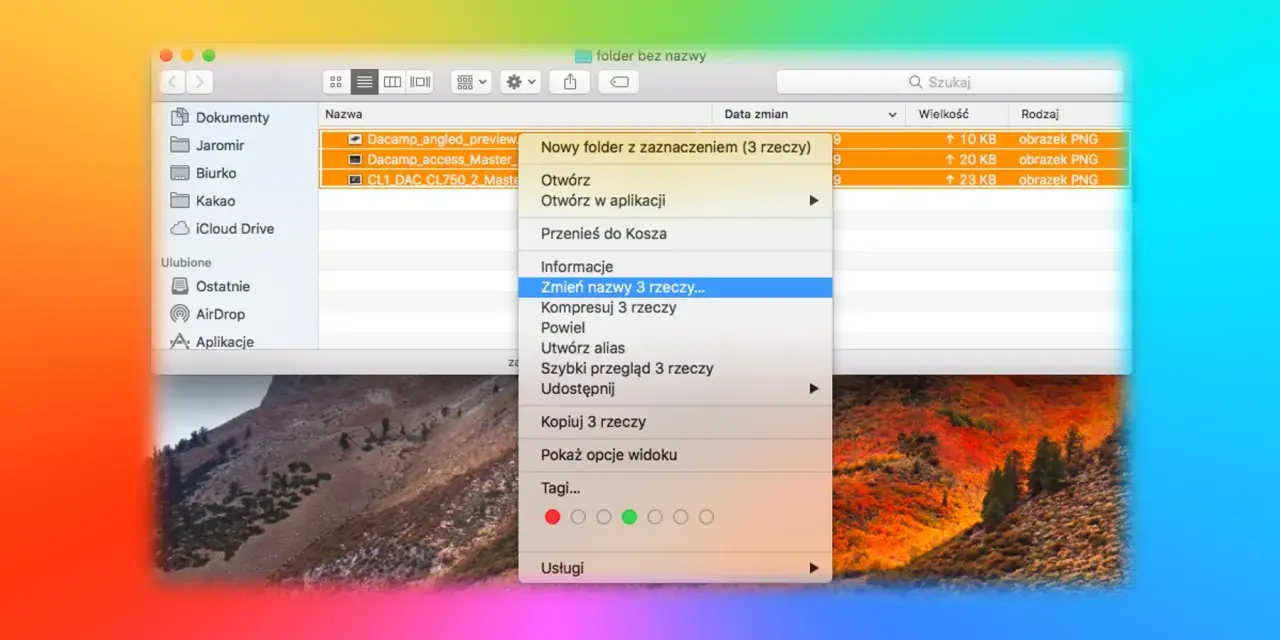The image size is (1280, 640).
Task: Switch to Cover Flow view
Action: coord(420,82)
